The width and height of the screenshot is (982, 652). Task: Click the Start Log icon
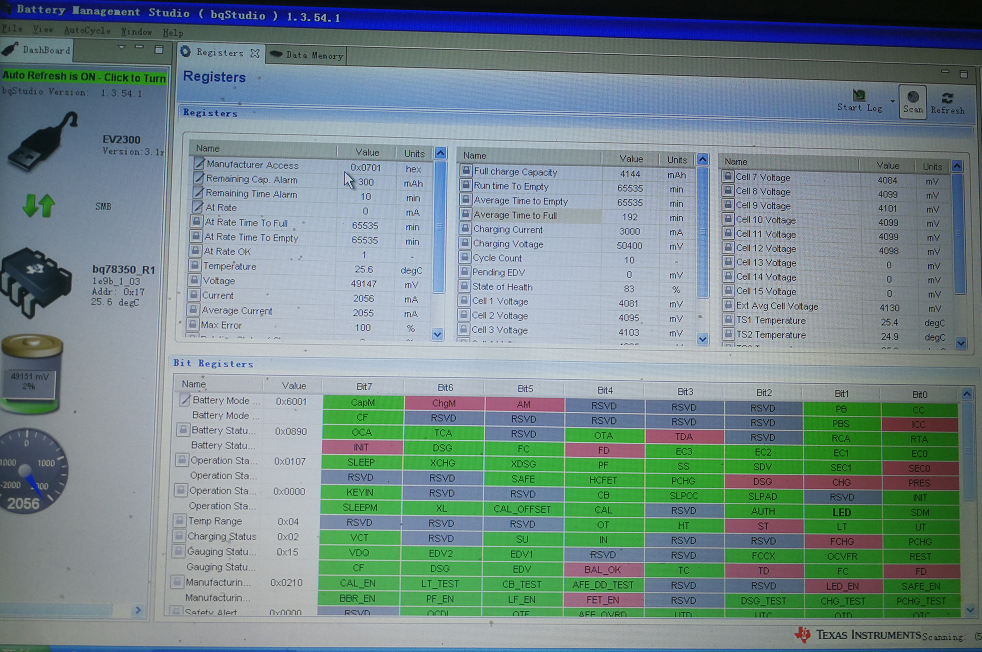(859, 95)
